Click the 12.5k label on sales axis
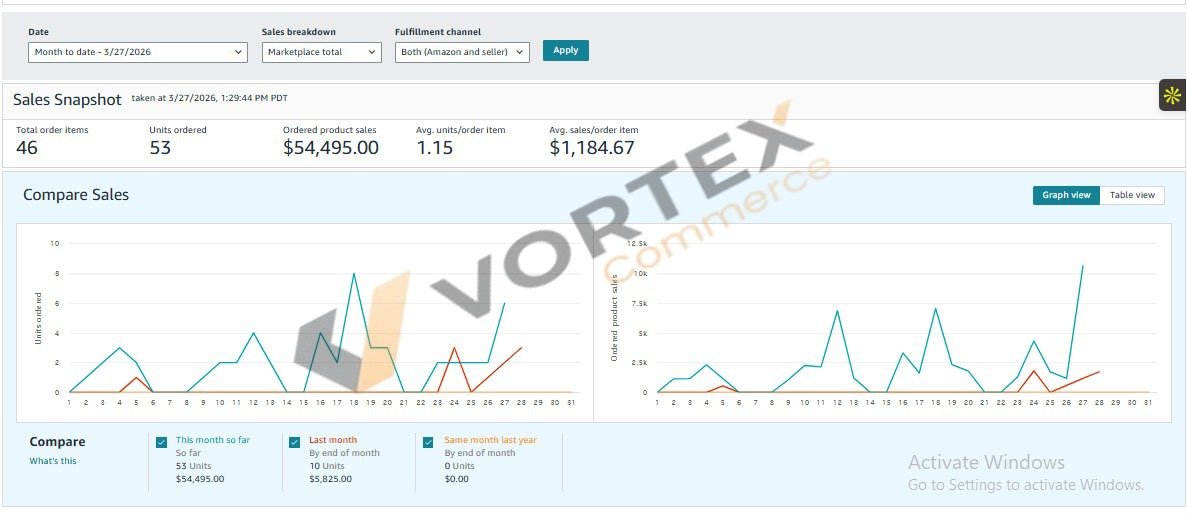The image size is (1187, 525). (638, 244)
